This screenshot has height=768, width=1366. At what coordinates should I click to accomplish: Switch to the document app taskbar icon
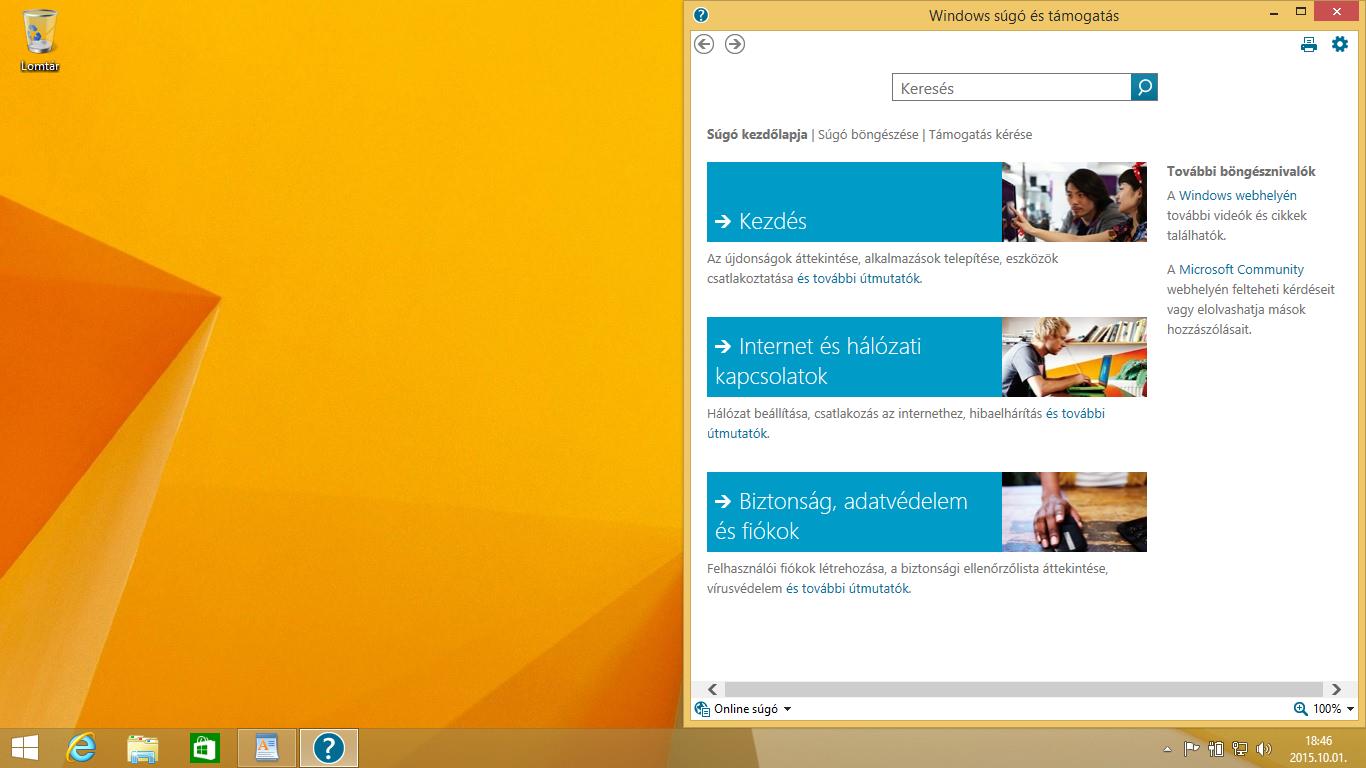pyautogui.click(x=267, y=747)
